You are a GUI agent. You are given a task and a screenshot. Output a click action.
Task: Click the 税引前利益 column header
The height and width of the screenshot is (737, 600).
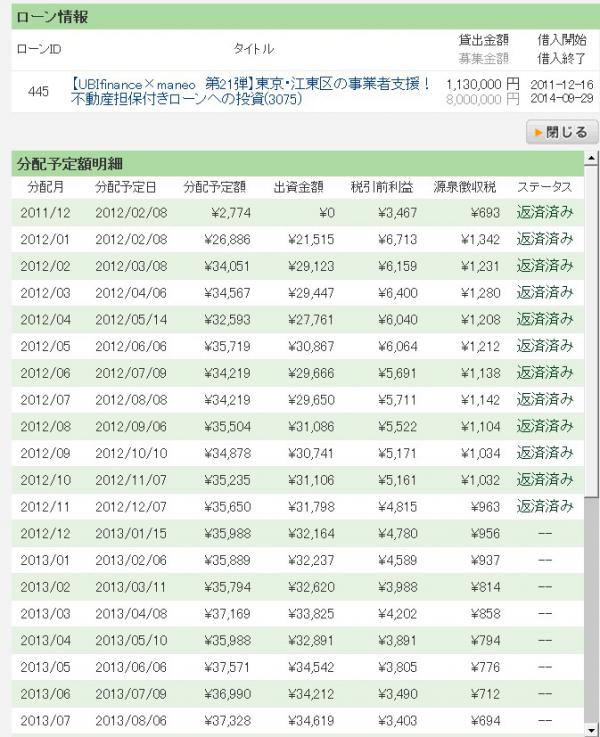click(x=382, y=187)
